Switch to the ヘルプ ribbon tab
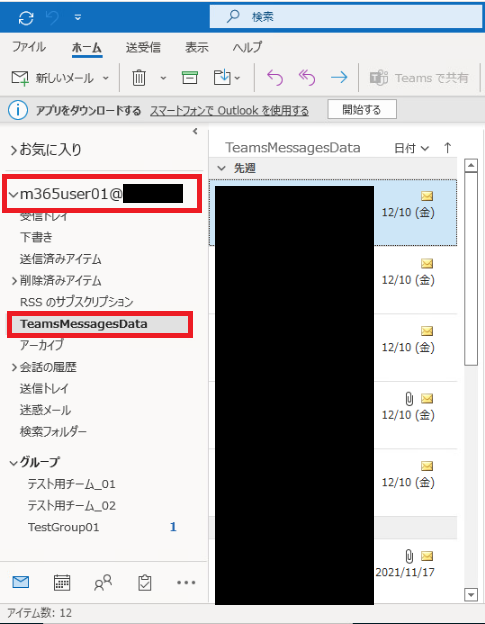 tap(247, 47)
